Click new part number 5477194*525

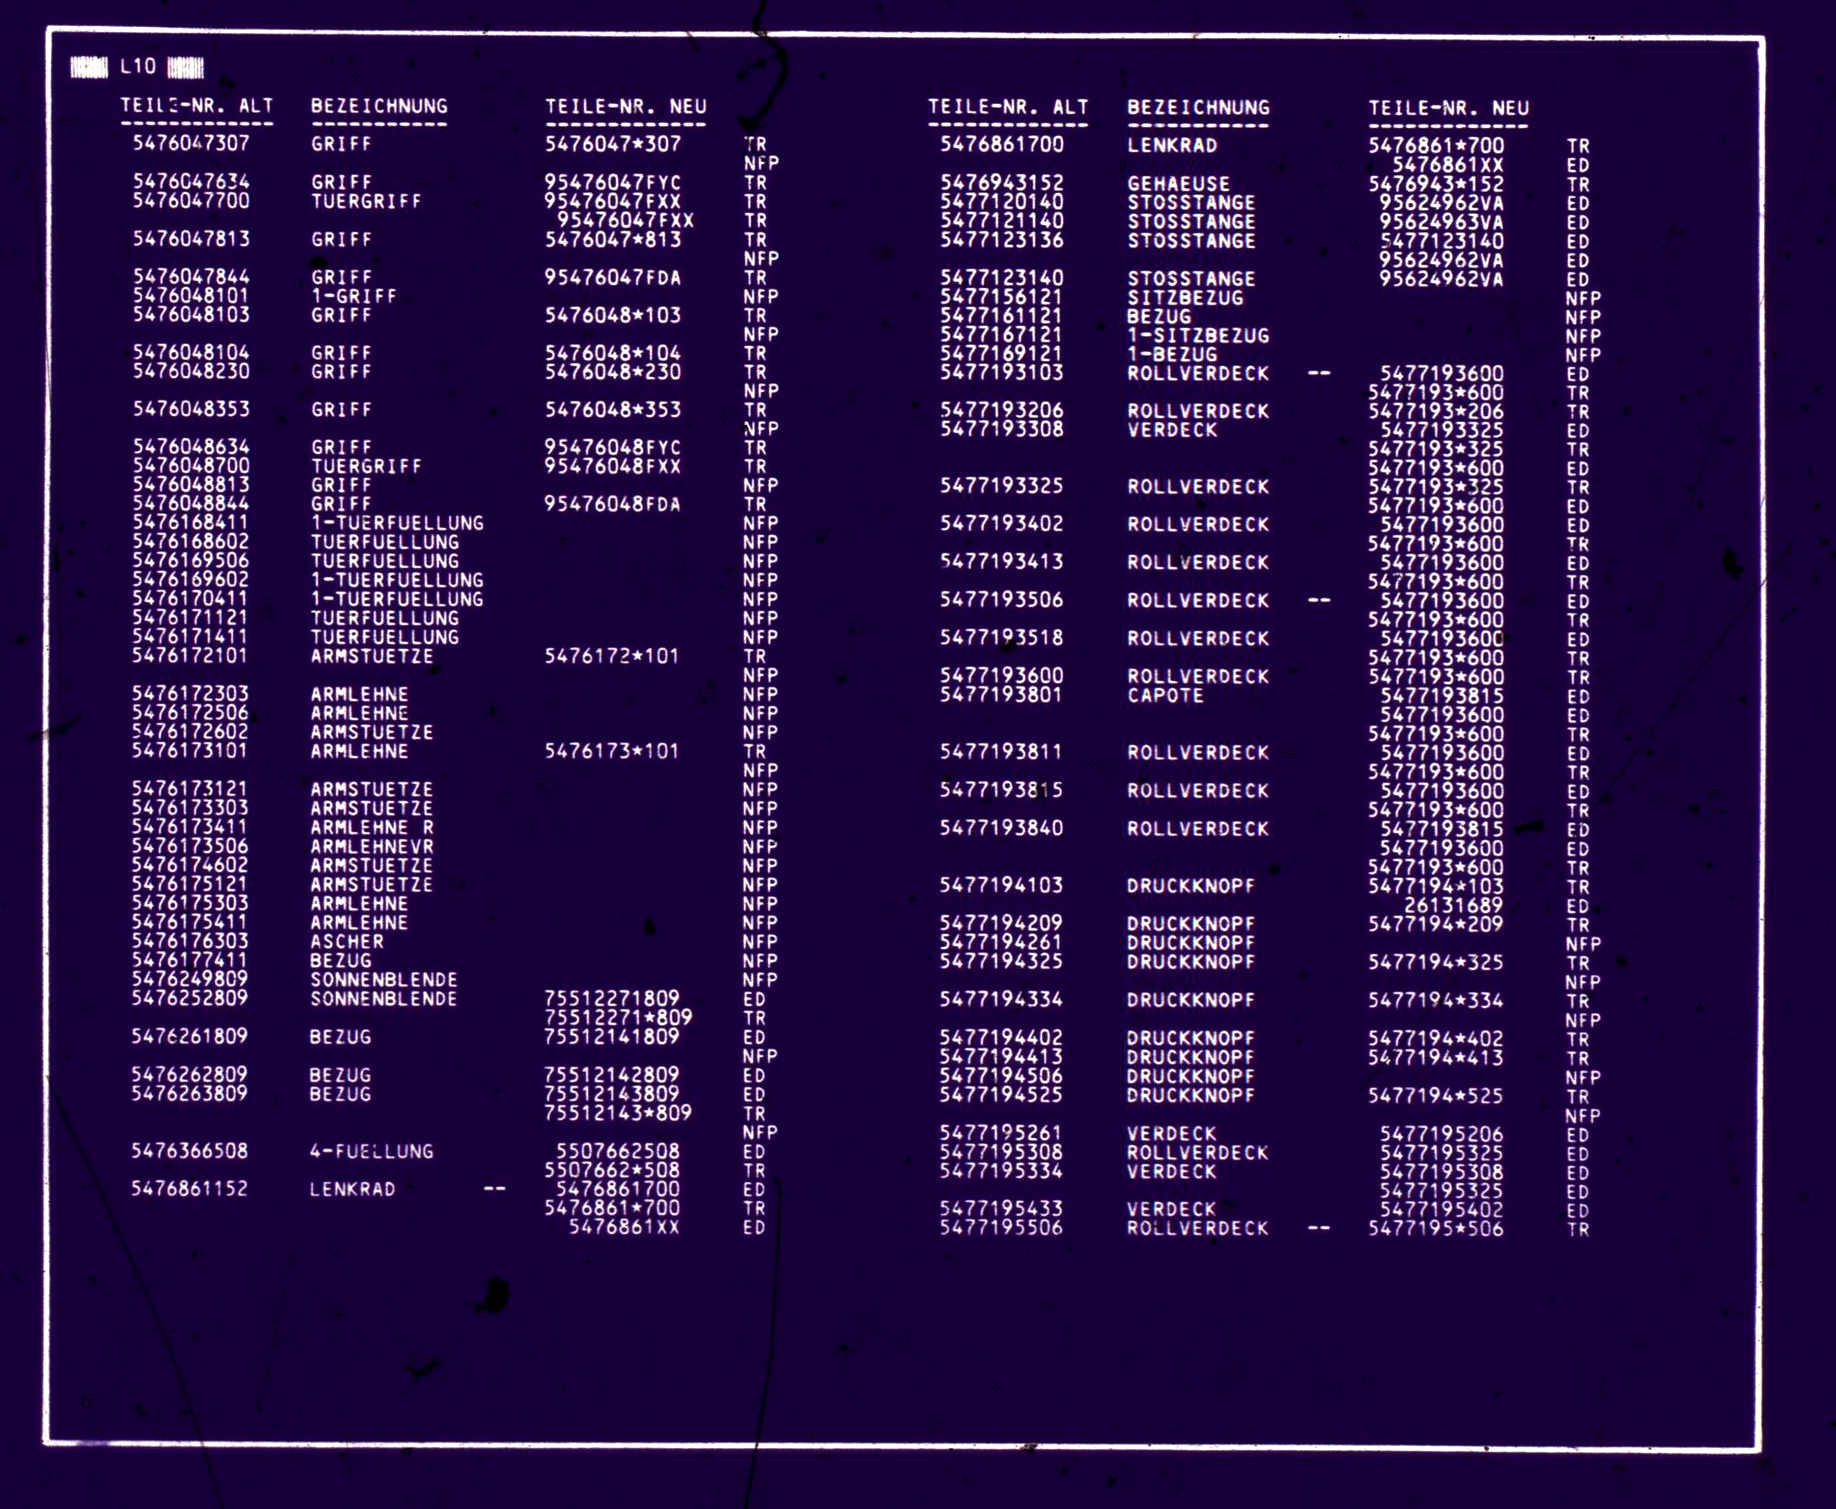[1436, 1095]
